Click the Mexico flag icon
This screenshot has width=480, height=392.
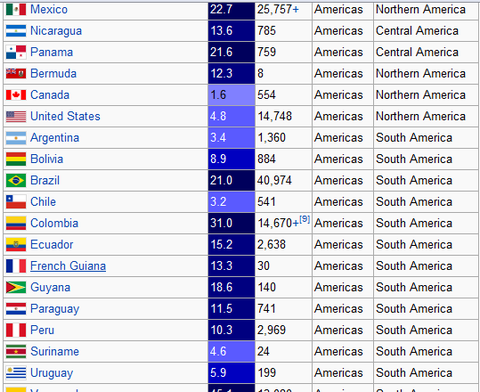click(x=16, y=9)
